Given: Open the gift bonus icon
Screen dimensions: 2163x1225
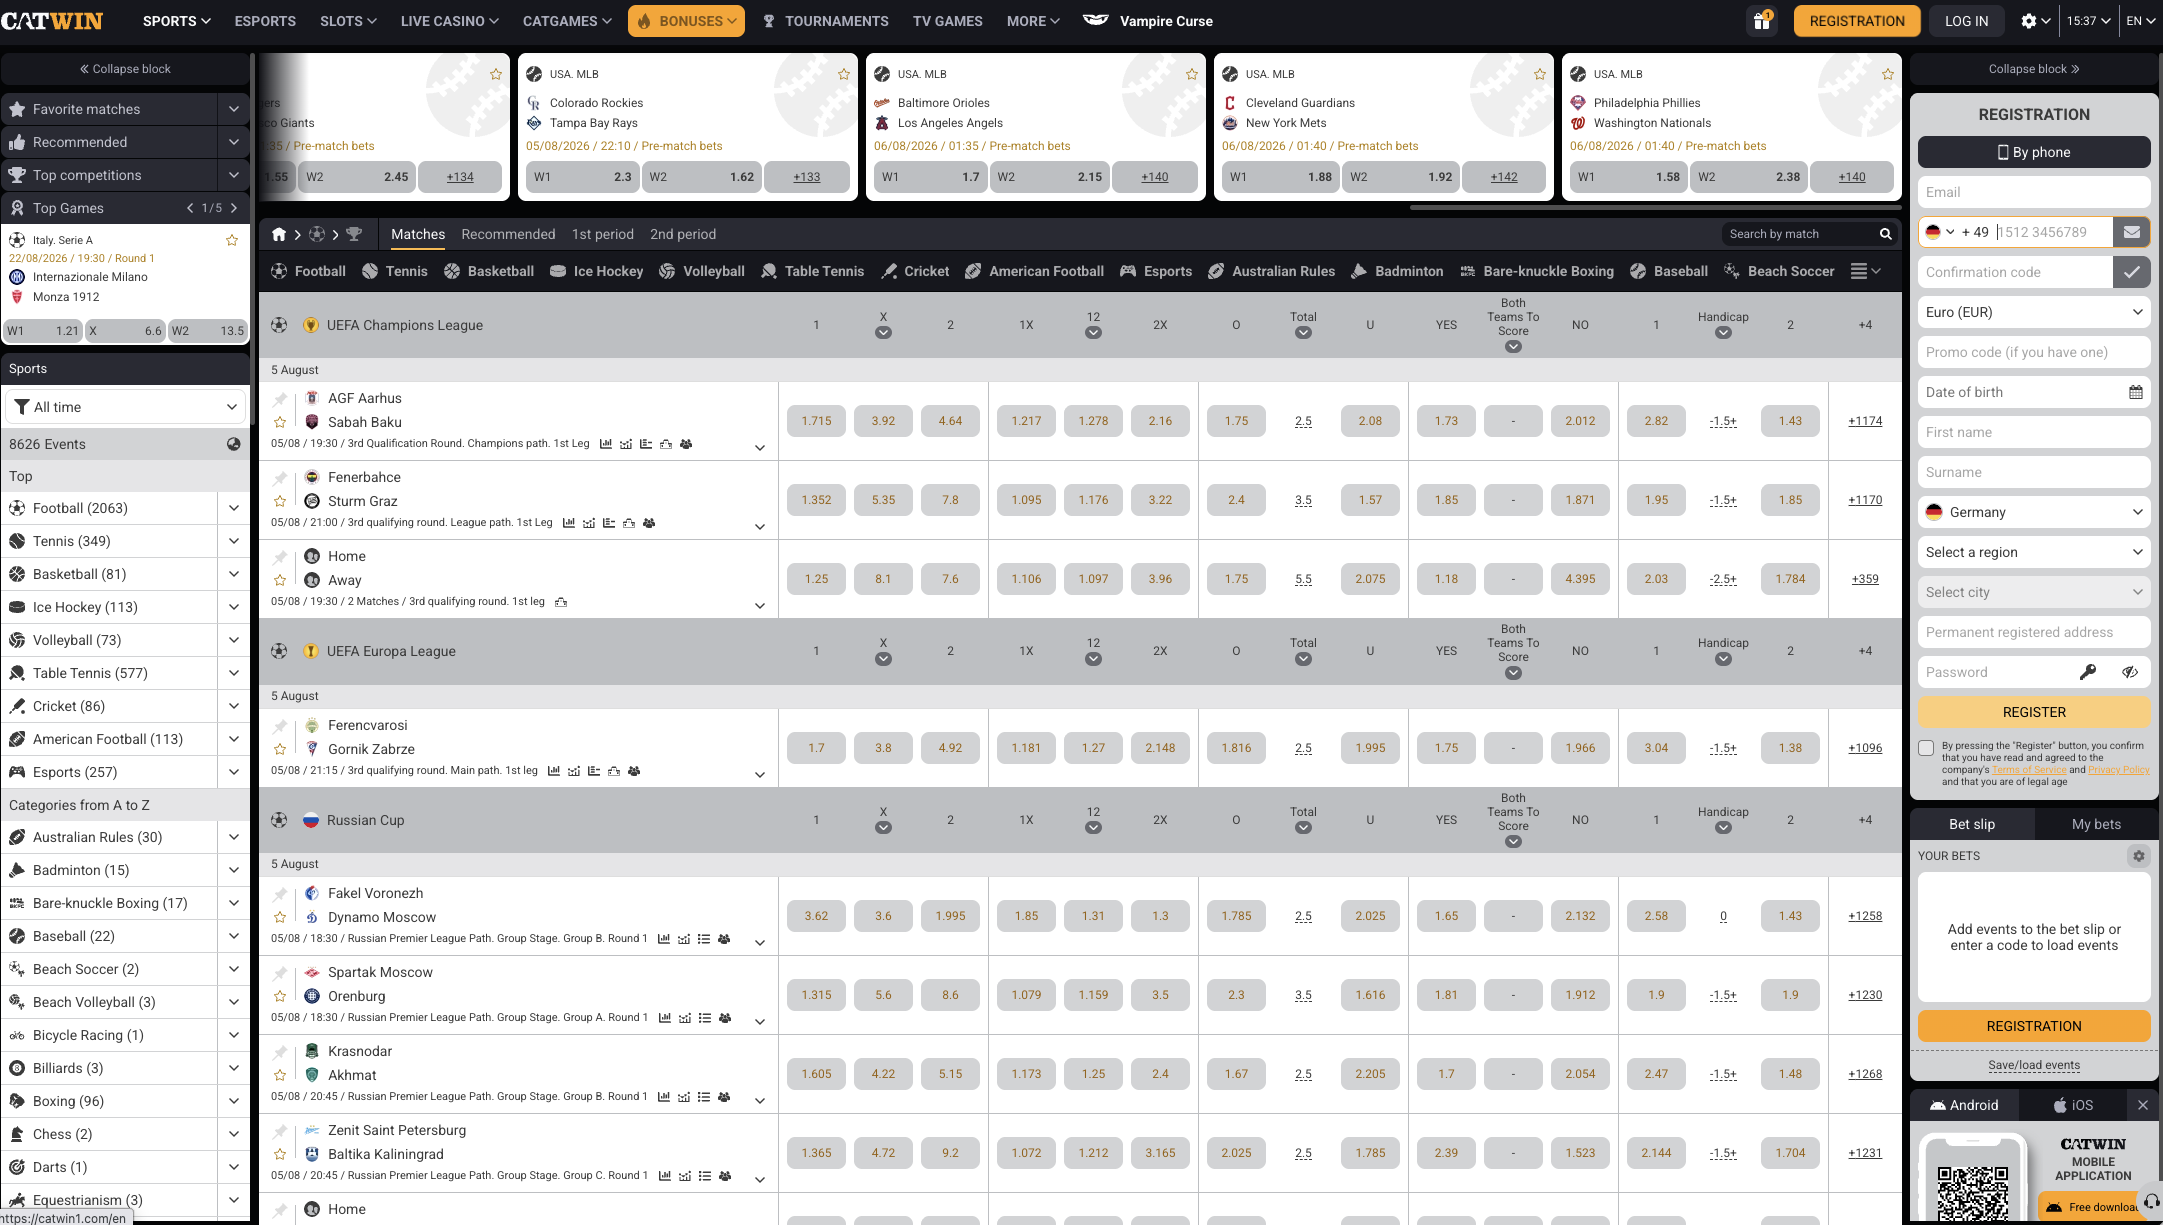Looking at the screenshot, I should point(1762,21).
